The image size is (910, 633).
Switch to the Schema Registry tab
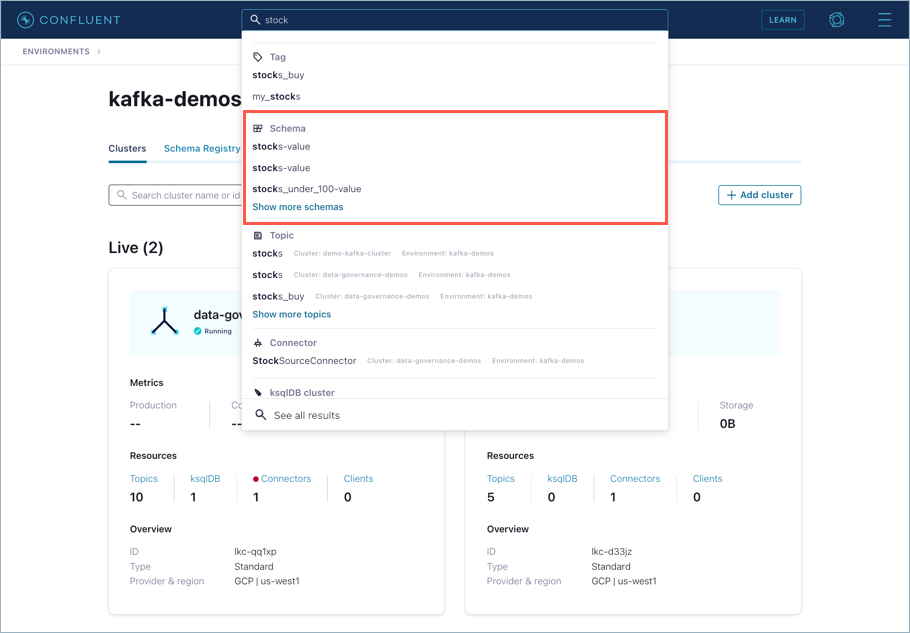point(201,147)
